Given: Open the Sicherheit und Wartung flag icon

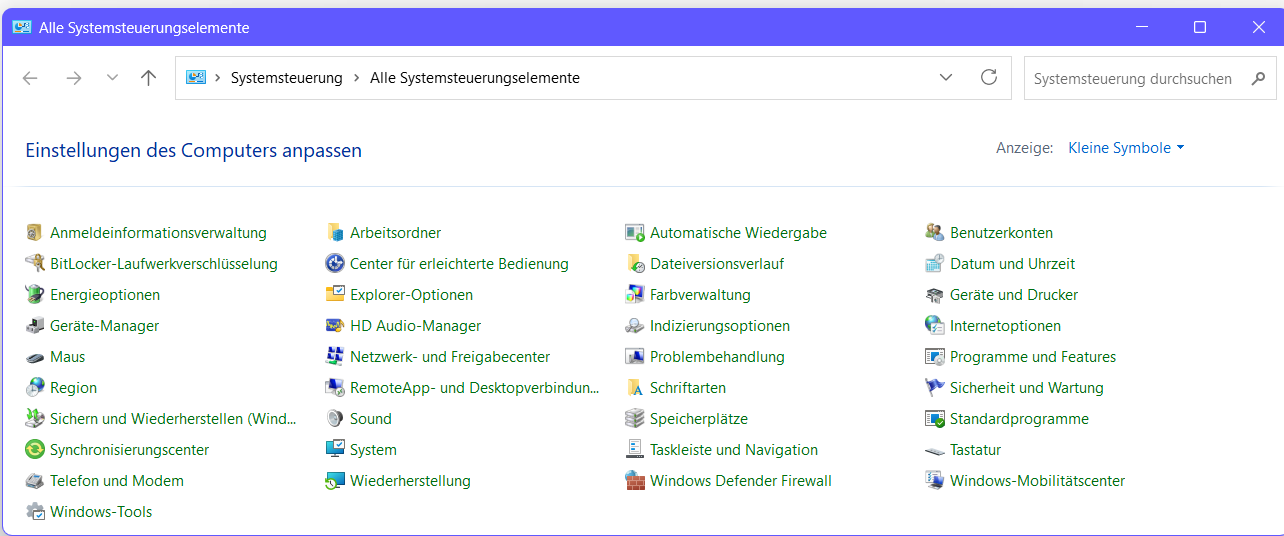Looking at the screenshot, I should click(x=935, y=388).
